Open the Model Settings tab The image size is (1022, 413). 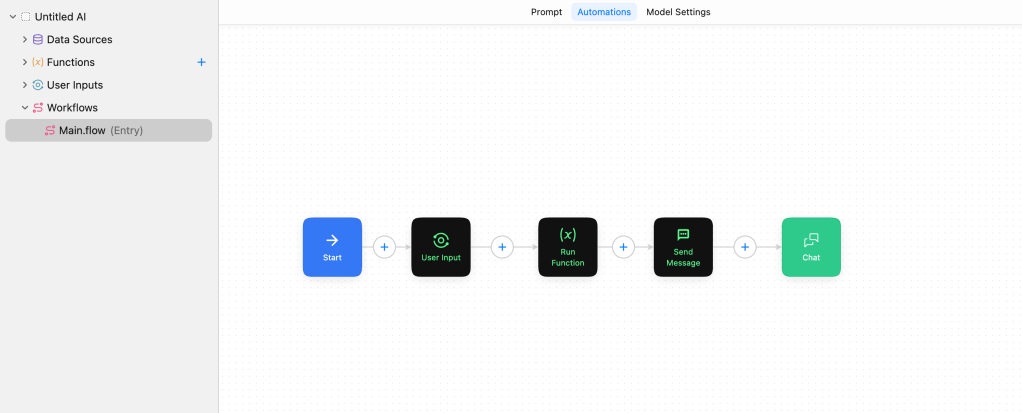[x=678, y=12]
